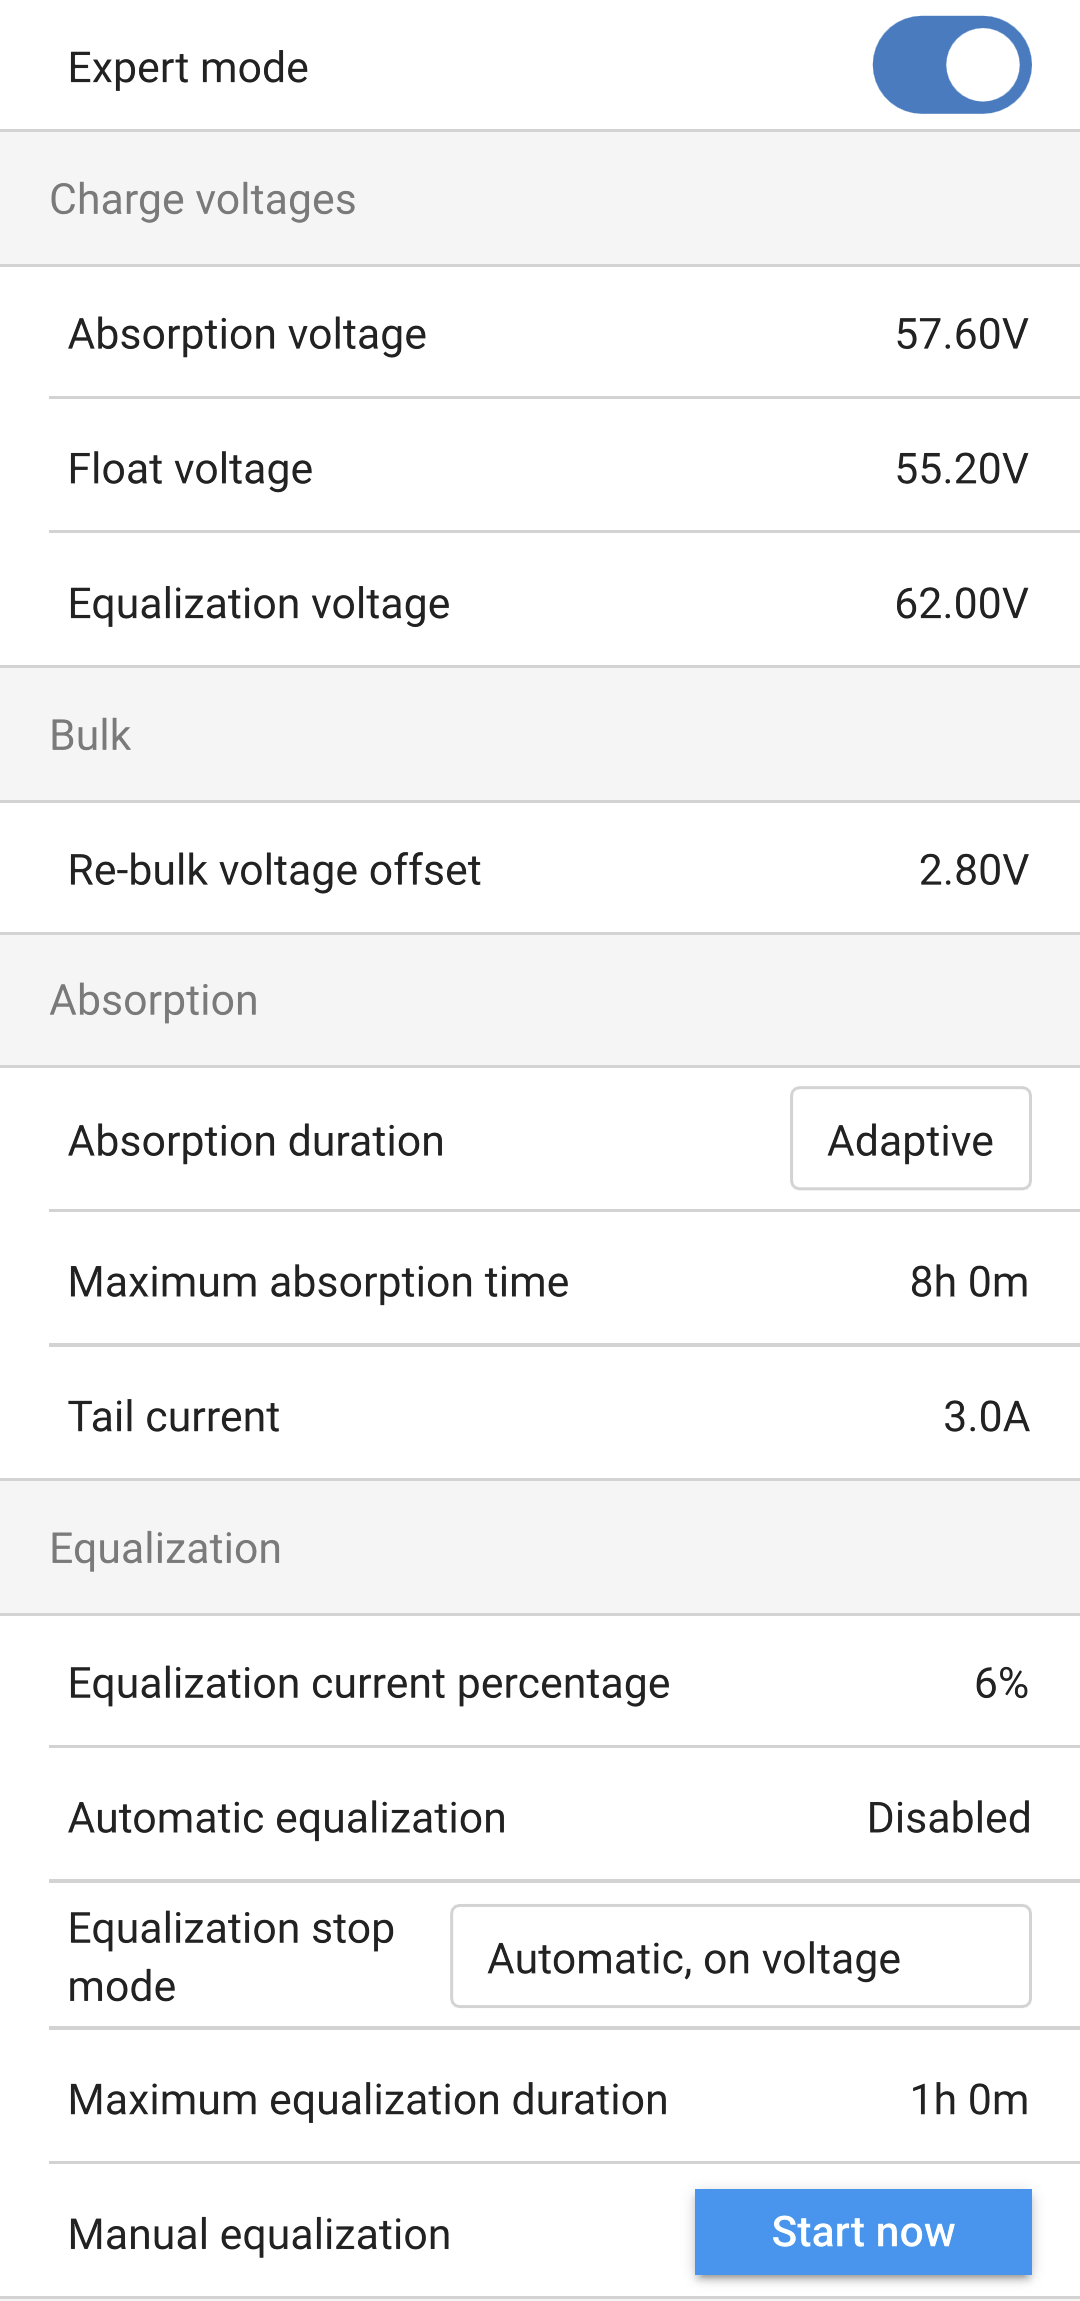Tap the Equalization section header
Image resolution: width=1080 pixels, height=2301 pixels.
point(166,1548)
